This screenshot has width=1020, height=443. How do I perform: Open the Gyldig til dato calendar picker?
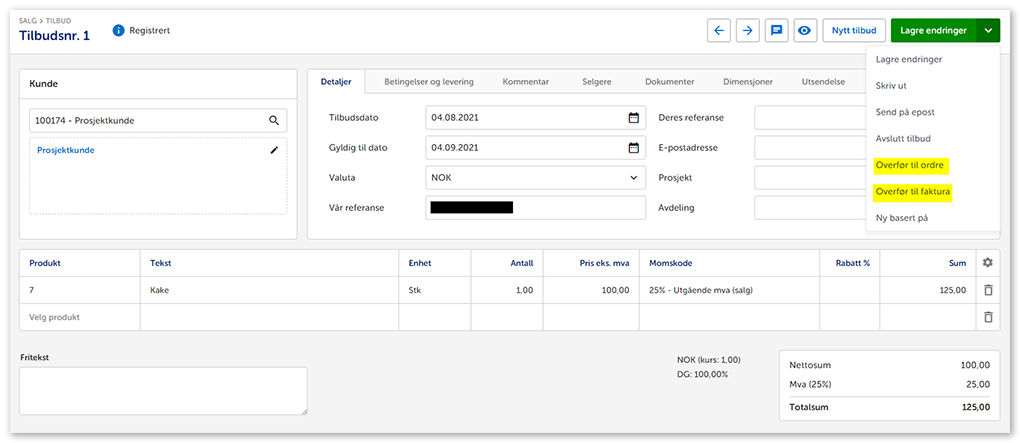click(633, 148)
